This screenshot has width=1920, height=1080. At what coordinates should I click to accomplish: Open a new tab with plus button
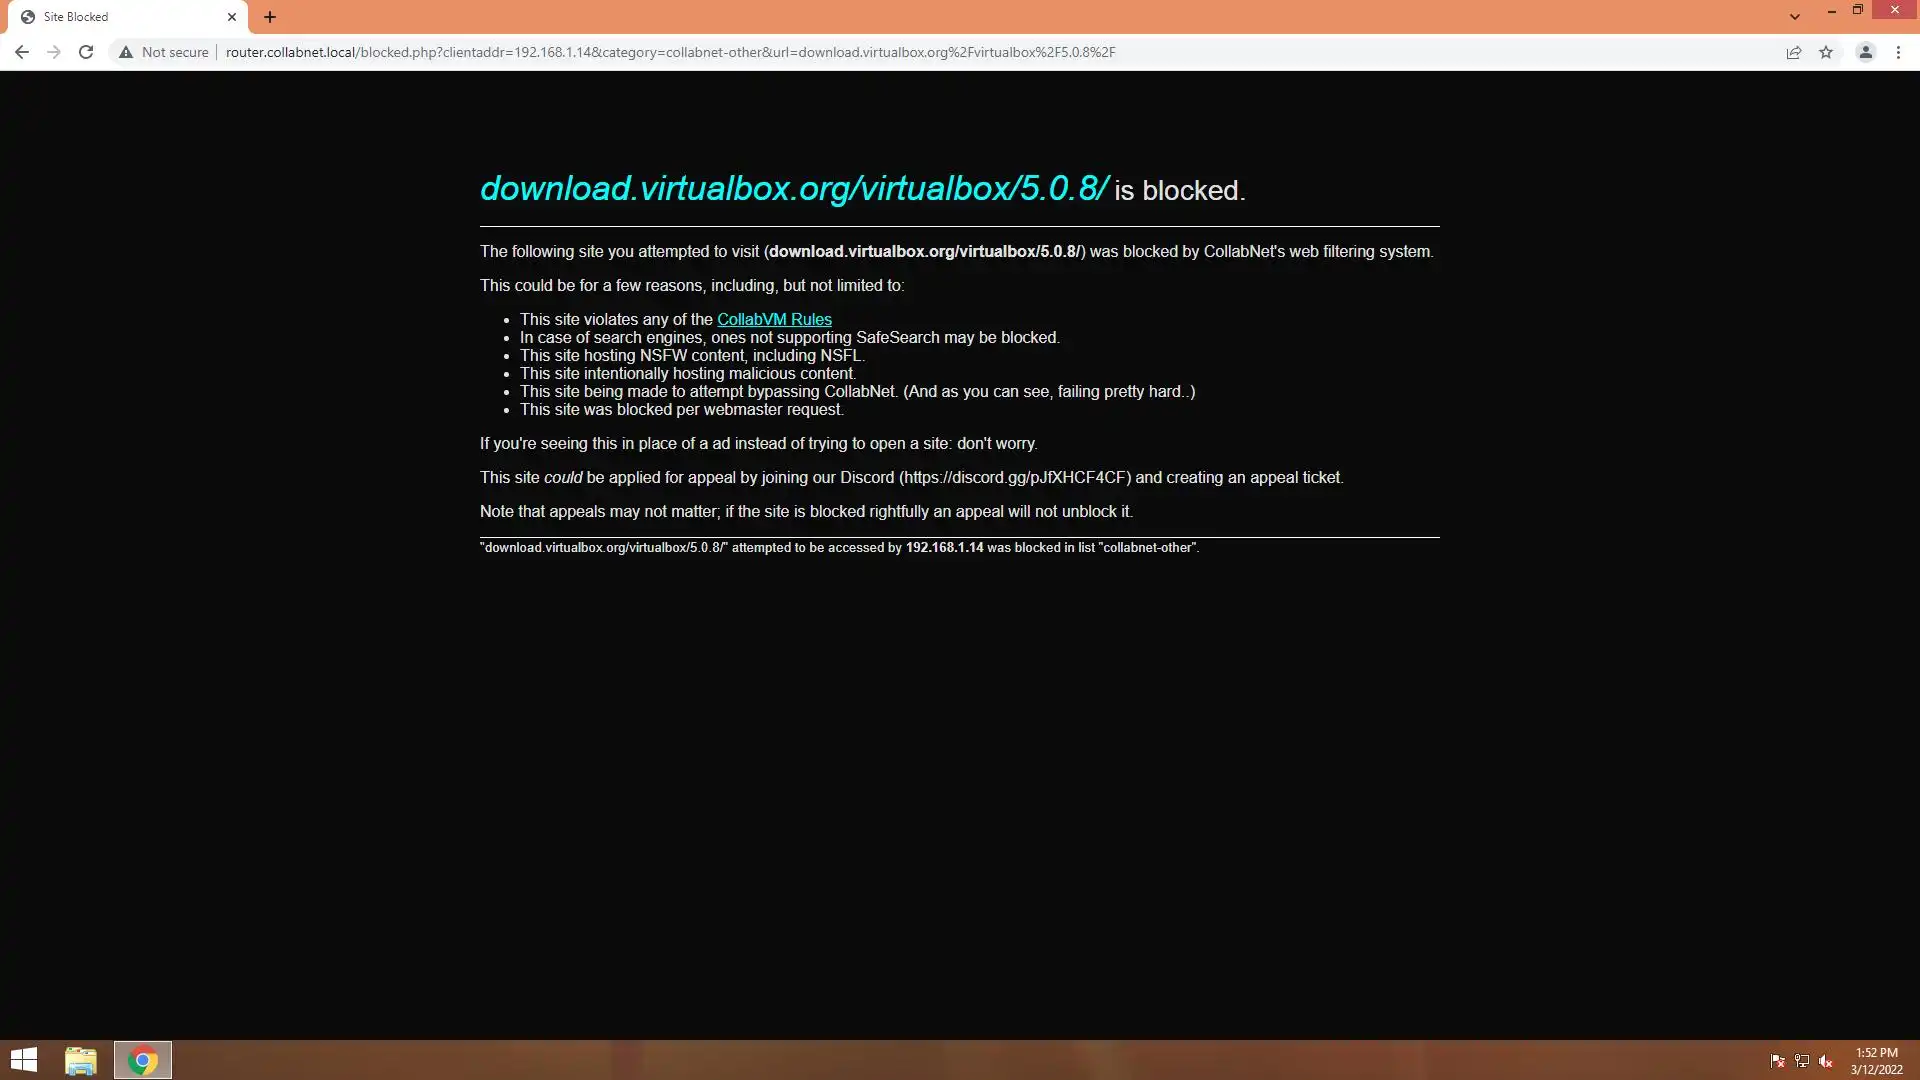(270, 17)
